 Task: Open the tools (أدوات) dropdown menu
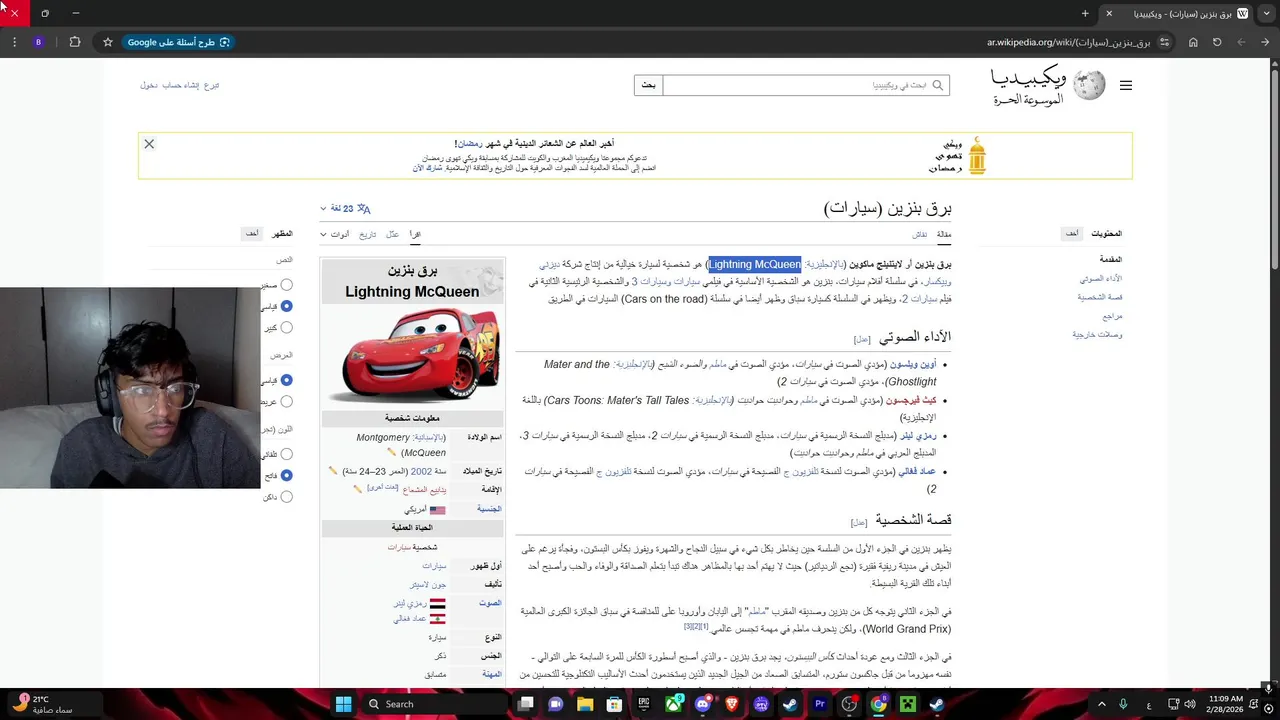pos(335,234)
